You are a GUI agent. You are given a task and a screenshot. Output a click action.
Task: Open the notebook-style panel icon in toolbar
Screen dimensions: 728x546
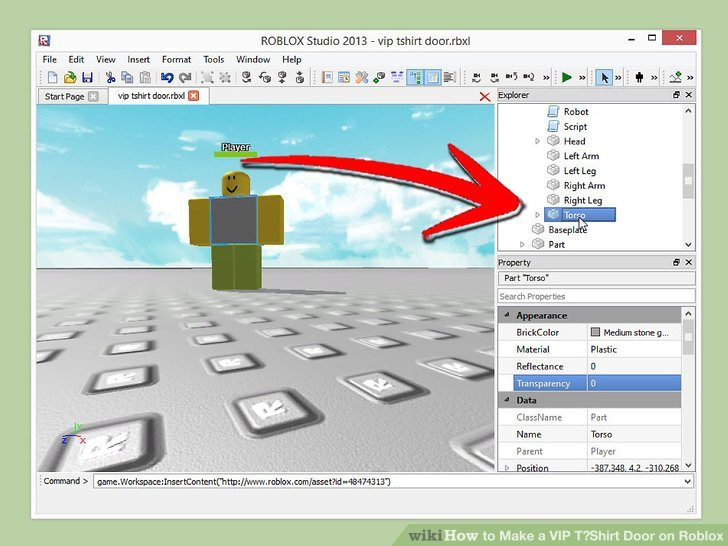coord(327,77)
